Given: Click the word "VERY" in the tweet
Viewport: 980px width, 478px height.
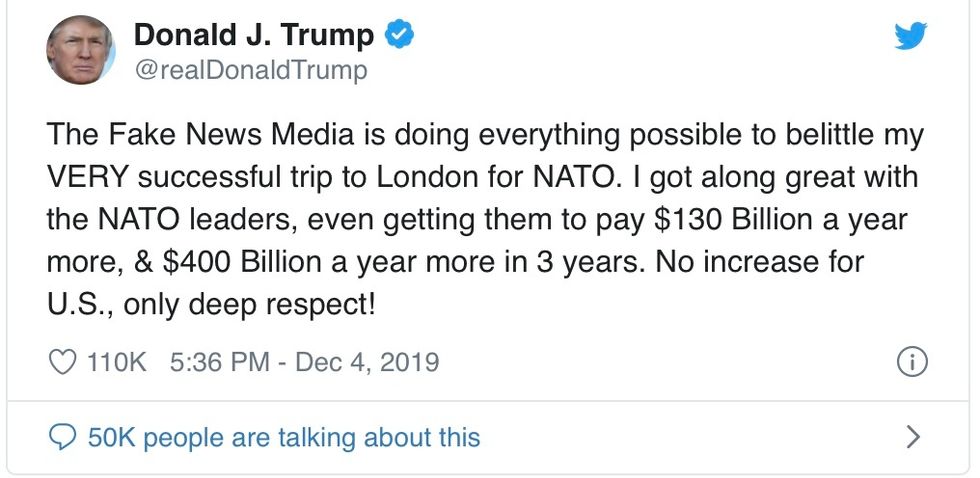Looking at the screenshot, I should click(x=88, y=177).
